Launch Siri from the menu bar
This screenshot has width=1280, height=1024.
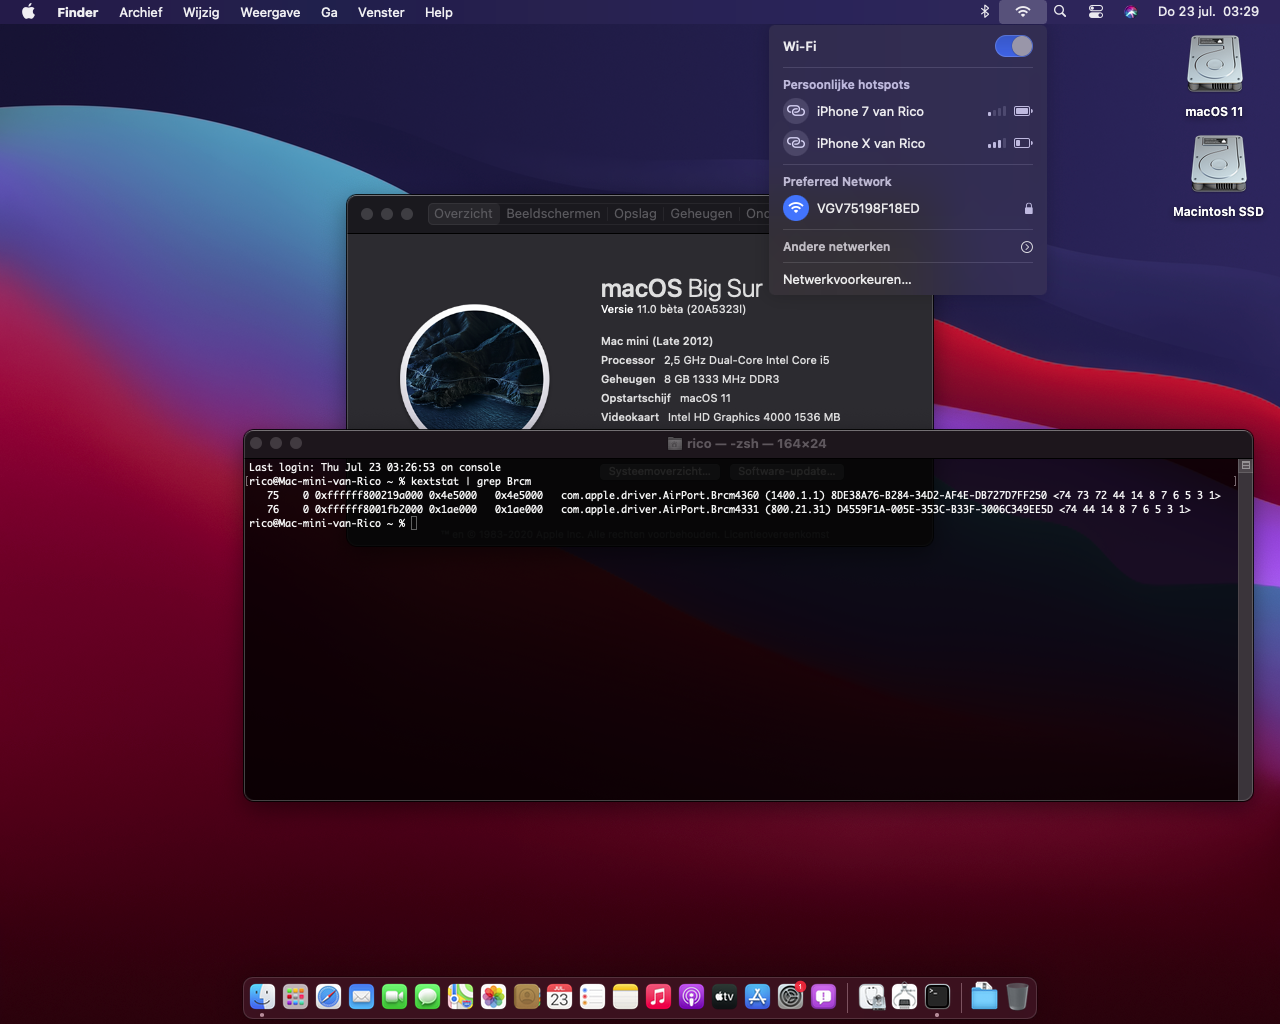coord(1131,12)
